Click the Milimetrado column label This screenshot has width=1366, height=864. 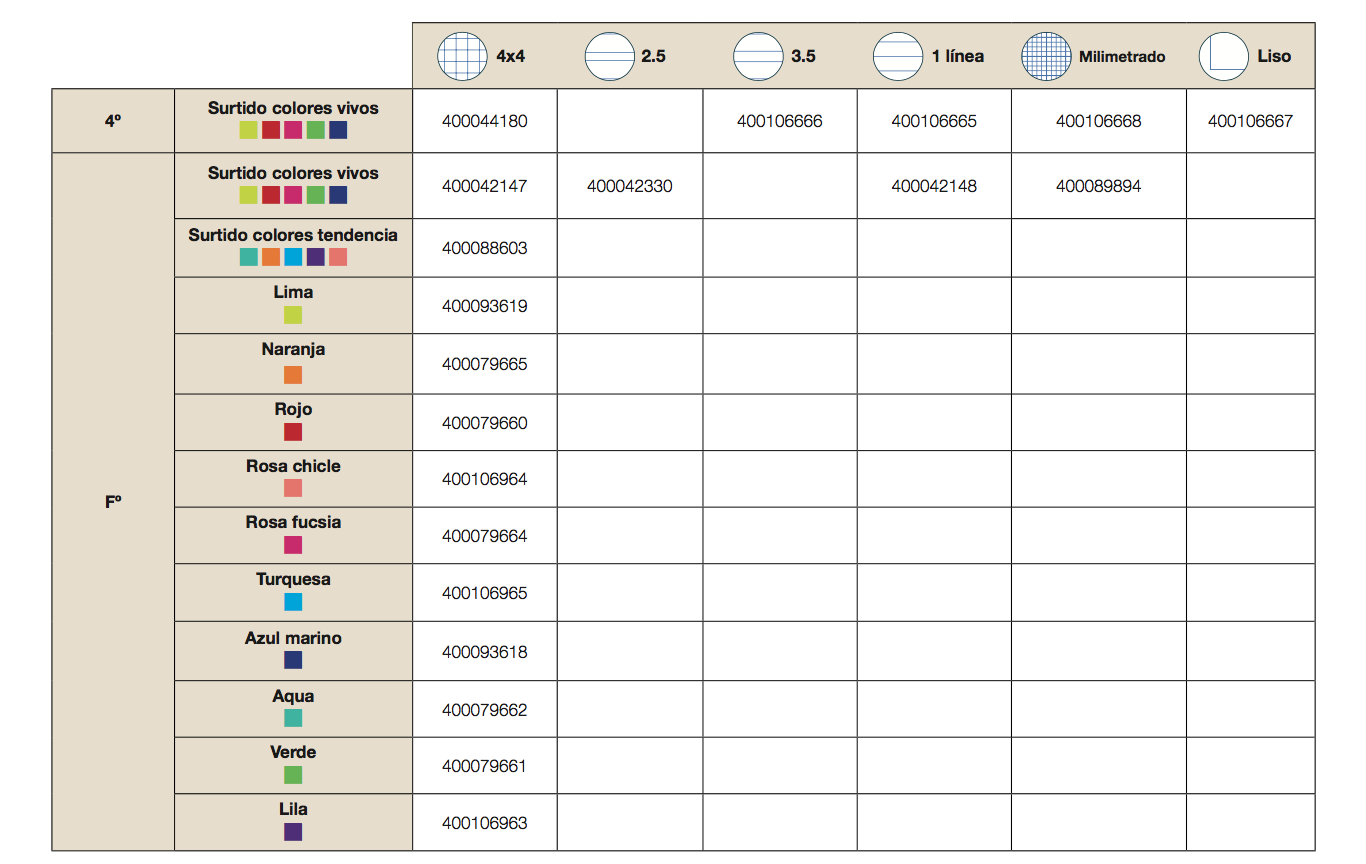1122,57
